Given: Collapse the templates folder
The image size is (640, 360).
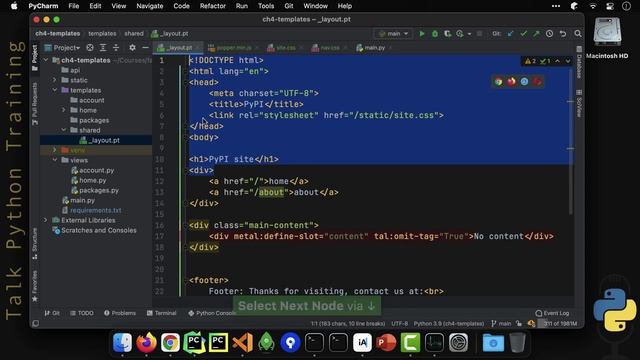Looking at the screenshot, I should [55, 90].
